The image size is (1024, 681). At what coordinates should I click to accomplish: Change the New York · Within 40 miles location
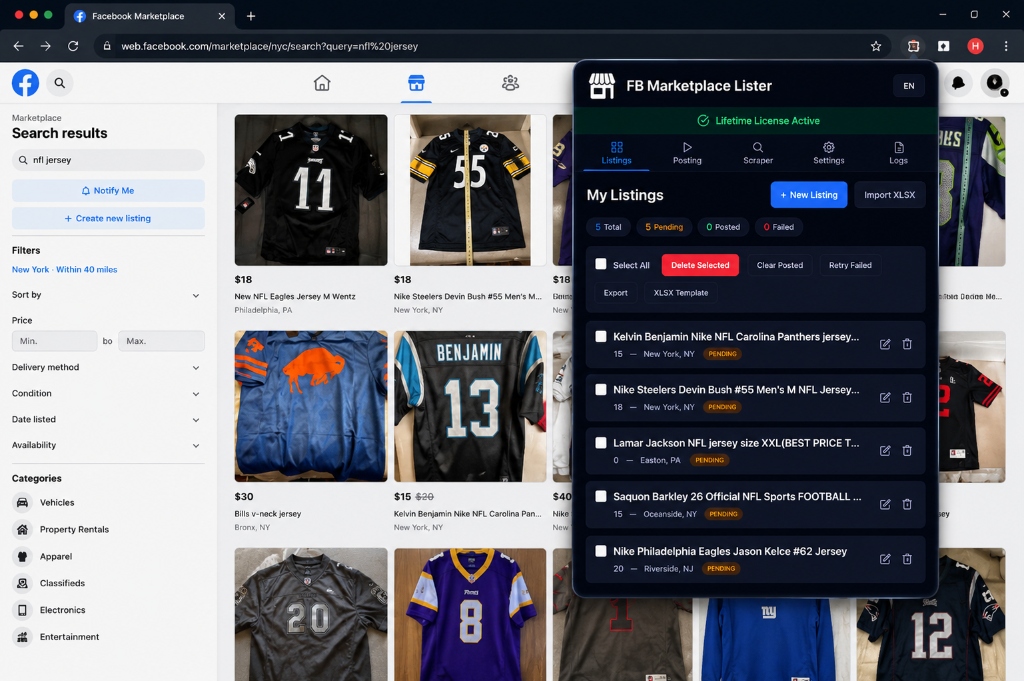(x=65, y=270)
